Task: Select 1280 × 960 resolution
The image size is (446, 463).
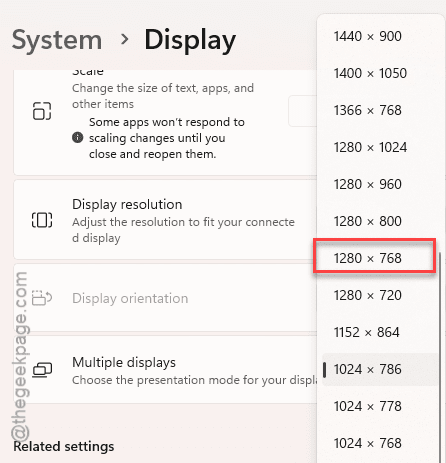Action: pyautogui.click(x=375, y=184)
